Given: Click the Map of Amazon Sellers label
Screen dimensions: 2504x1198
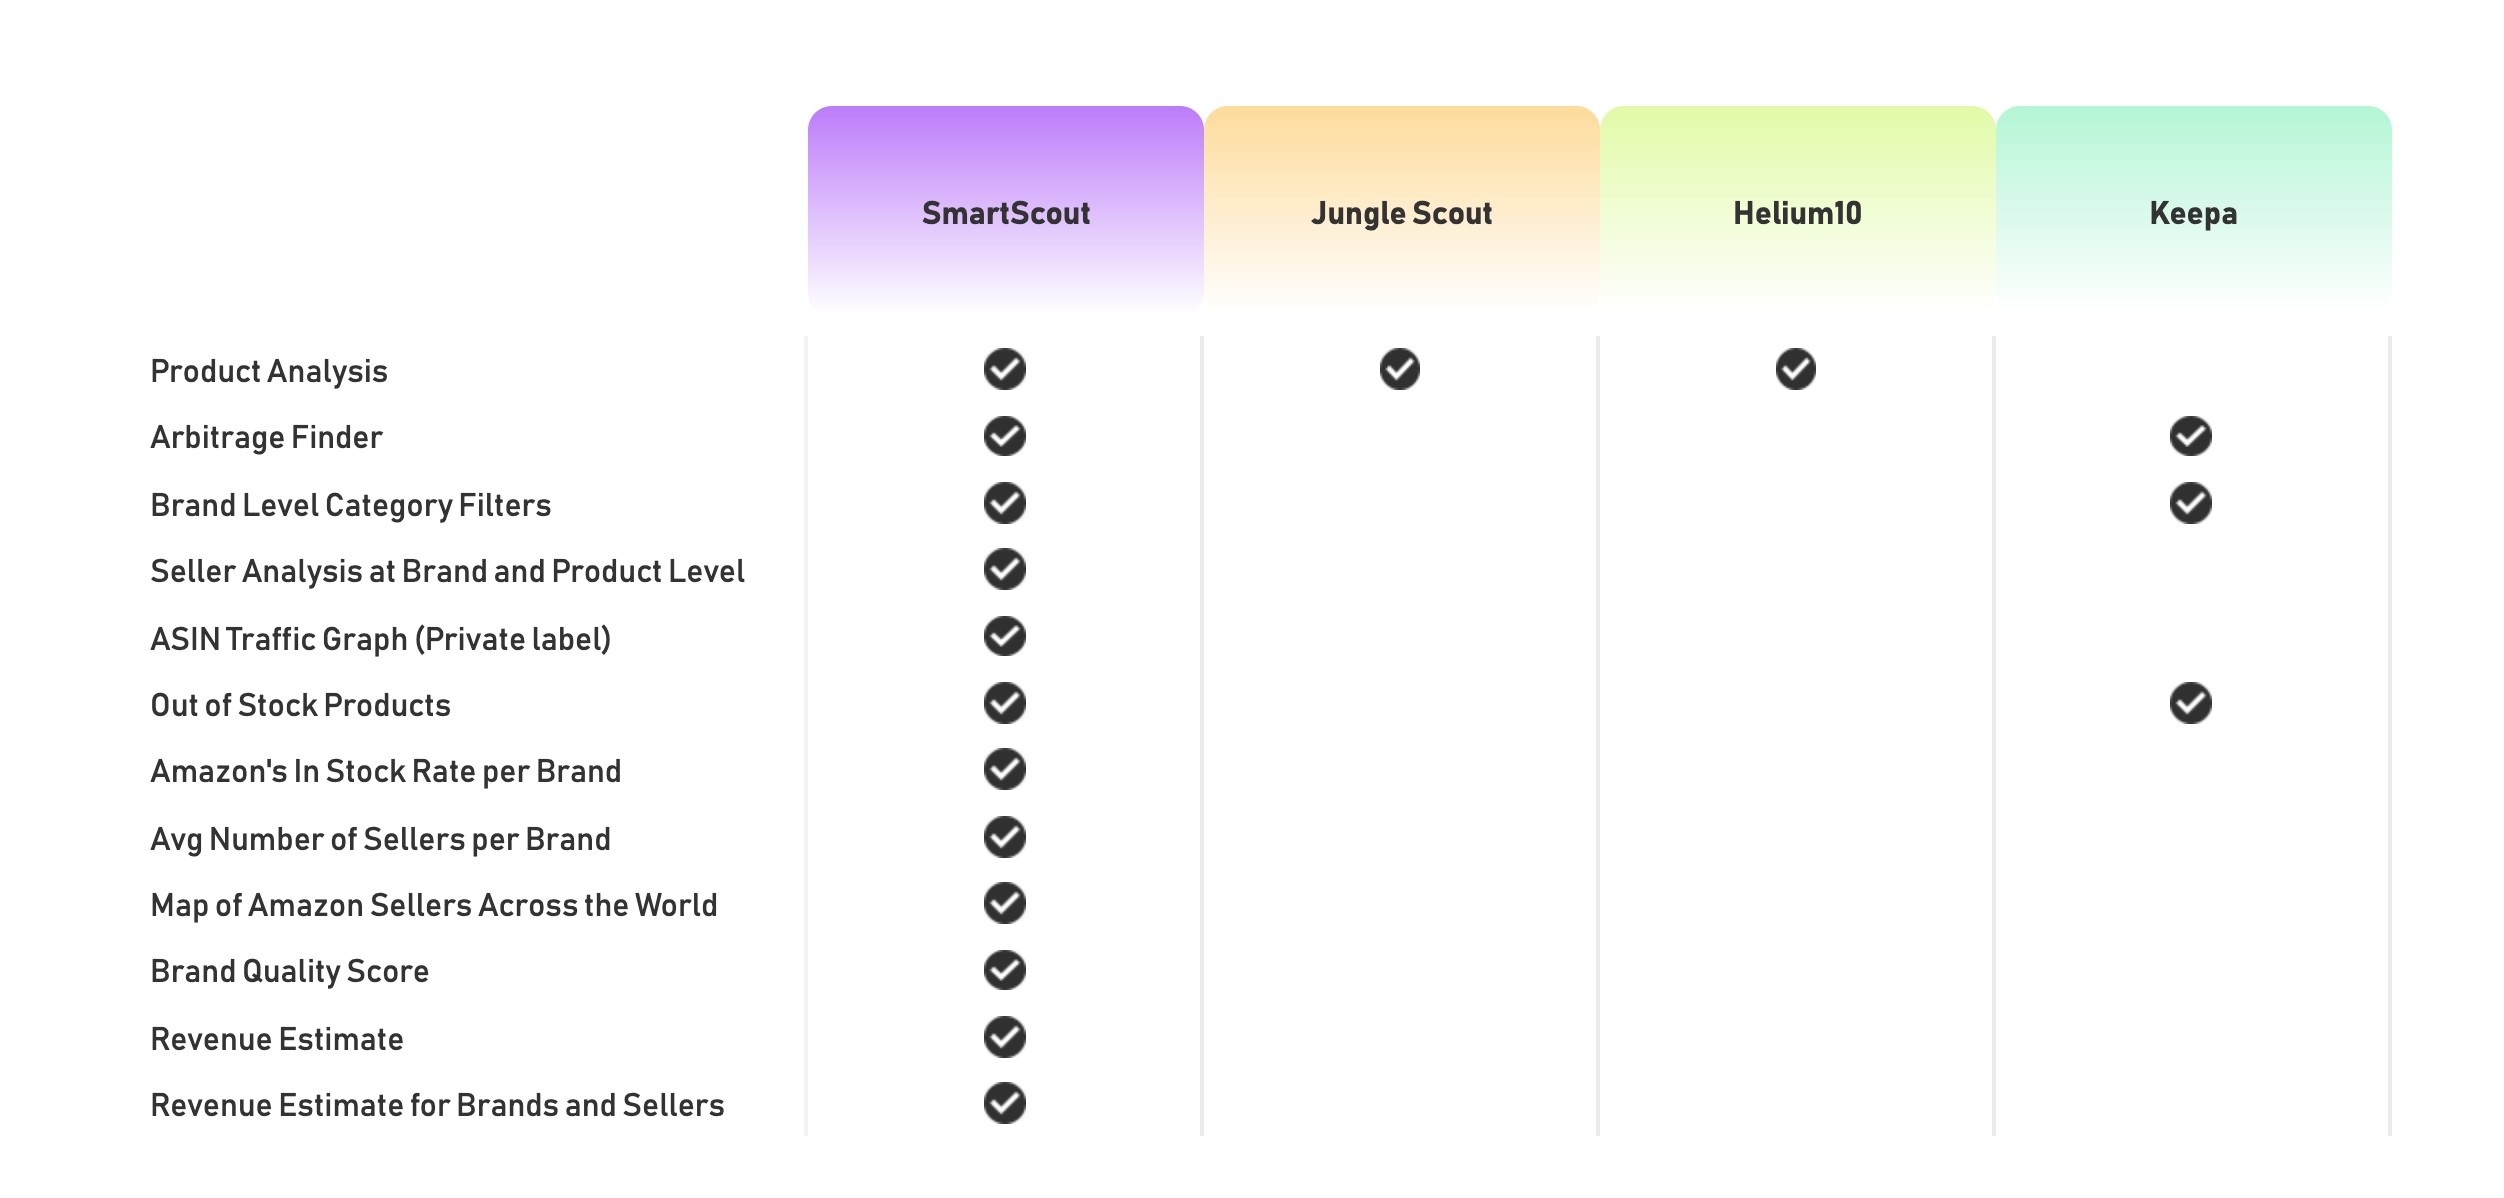Looking at the screenshot, I should [x=433, y=905].
